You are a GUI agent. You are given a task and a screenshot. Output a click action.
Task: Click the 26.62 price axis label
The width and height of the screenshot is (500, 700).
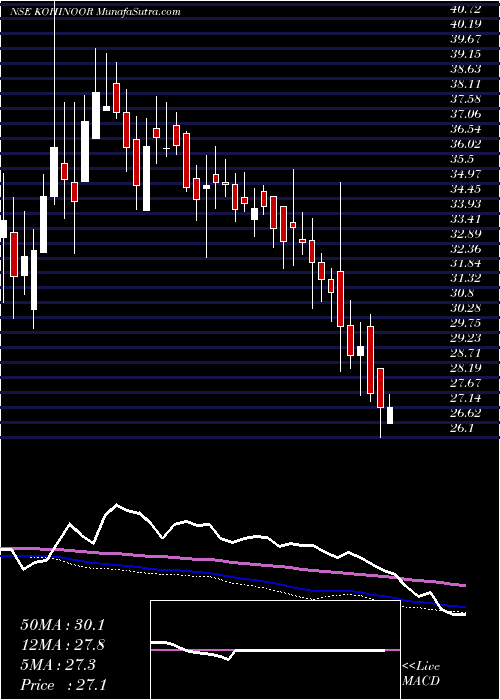(466, 413)
